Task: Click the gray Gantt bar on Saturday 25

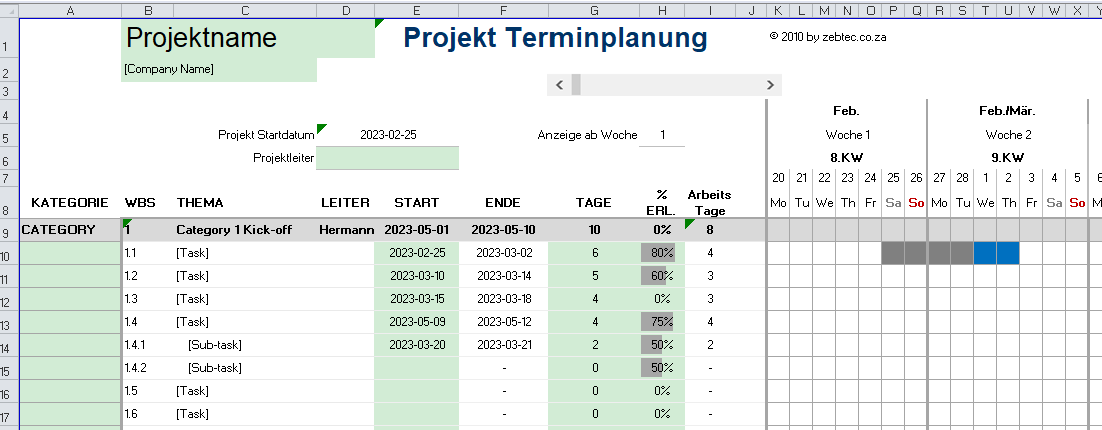Action: point(893,253)
